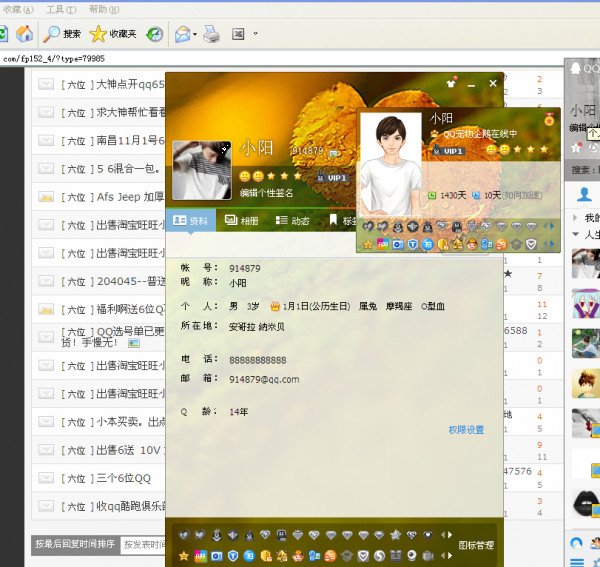This screenshot has height=567, width=600.
Task: Click the blue camera icon in profile bottom bar
Action: point(217,556)
